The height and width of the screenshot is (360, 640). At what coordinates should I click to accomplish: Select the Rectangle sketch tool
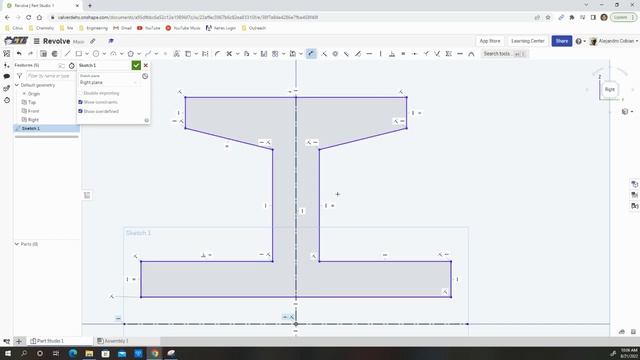coord(79,53)
